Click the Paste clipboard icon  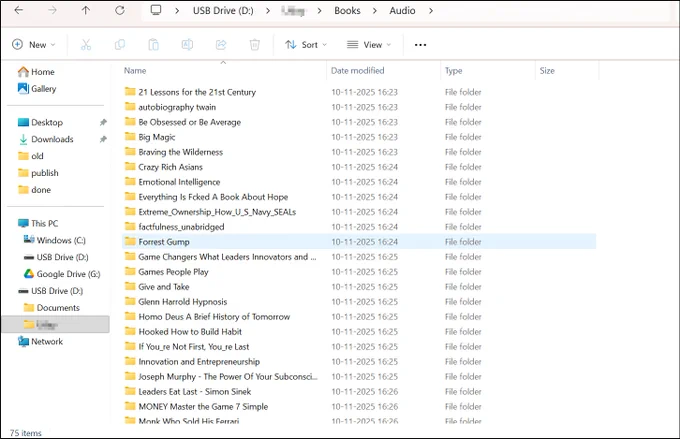pos(154,44)
